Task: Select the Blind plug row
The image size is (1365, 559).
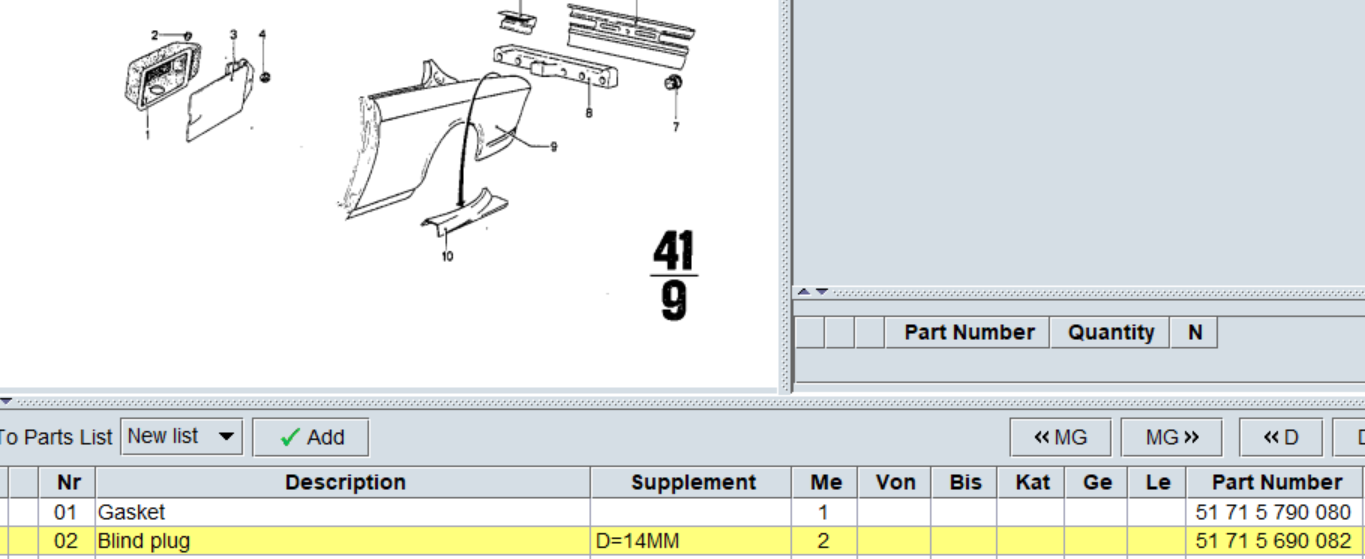Action: 682,541
